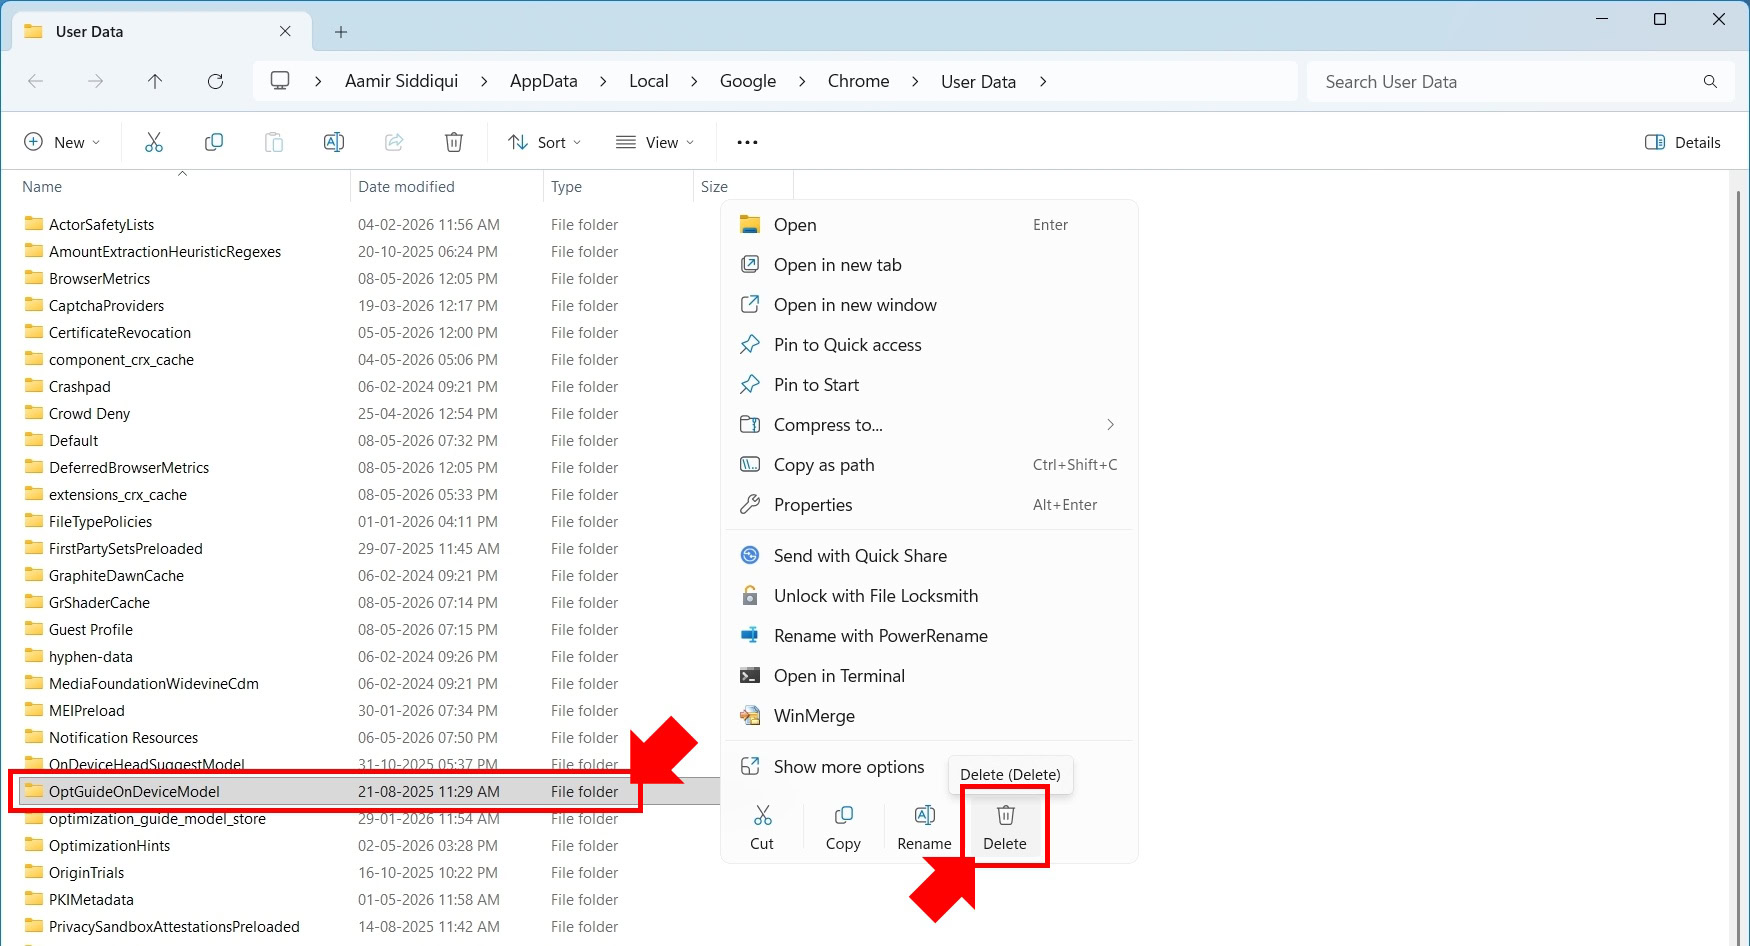Screen dimensions: 1750x946
Task: Open the New dropdown menu
Action: coord(62,142)
